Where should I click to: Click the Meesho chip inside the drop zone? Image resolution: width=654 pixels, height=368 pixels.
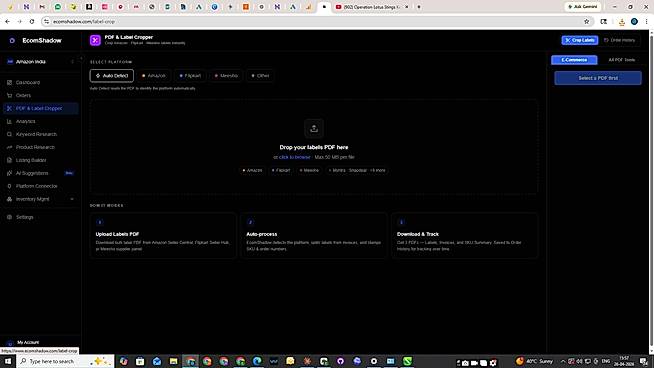[309, 170]
